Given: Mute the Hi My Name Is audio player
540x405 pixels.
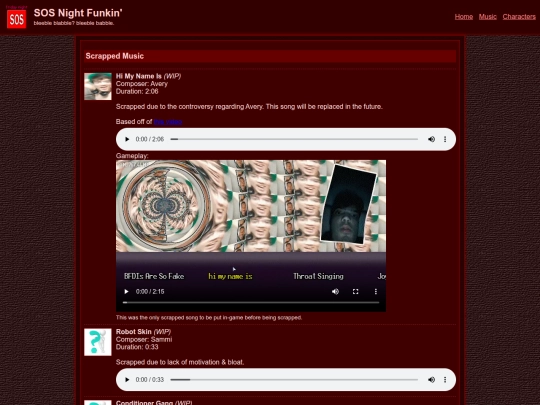Looking at the screenshot, I should [431, 139].
